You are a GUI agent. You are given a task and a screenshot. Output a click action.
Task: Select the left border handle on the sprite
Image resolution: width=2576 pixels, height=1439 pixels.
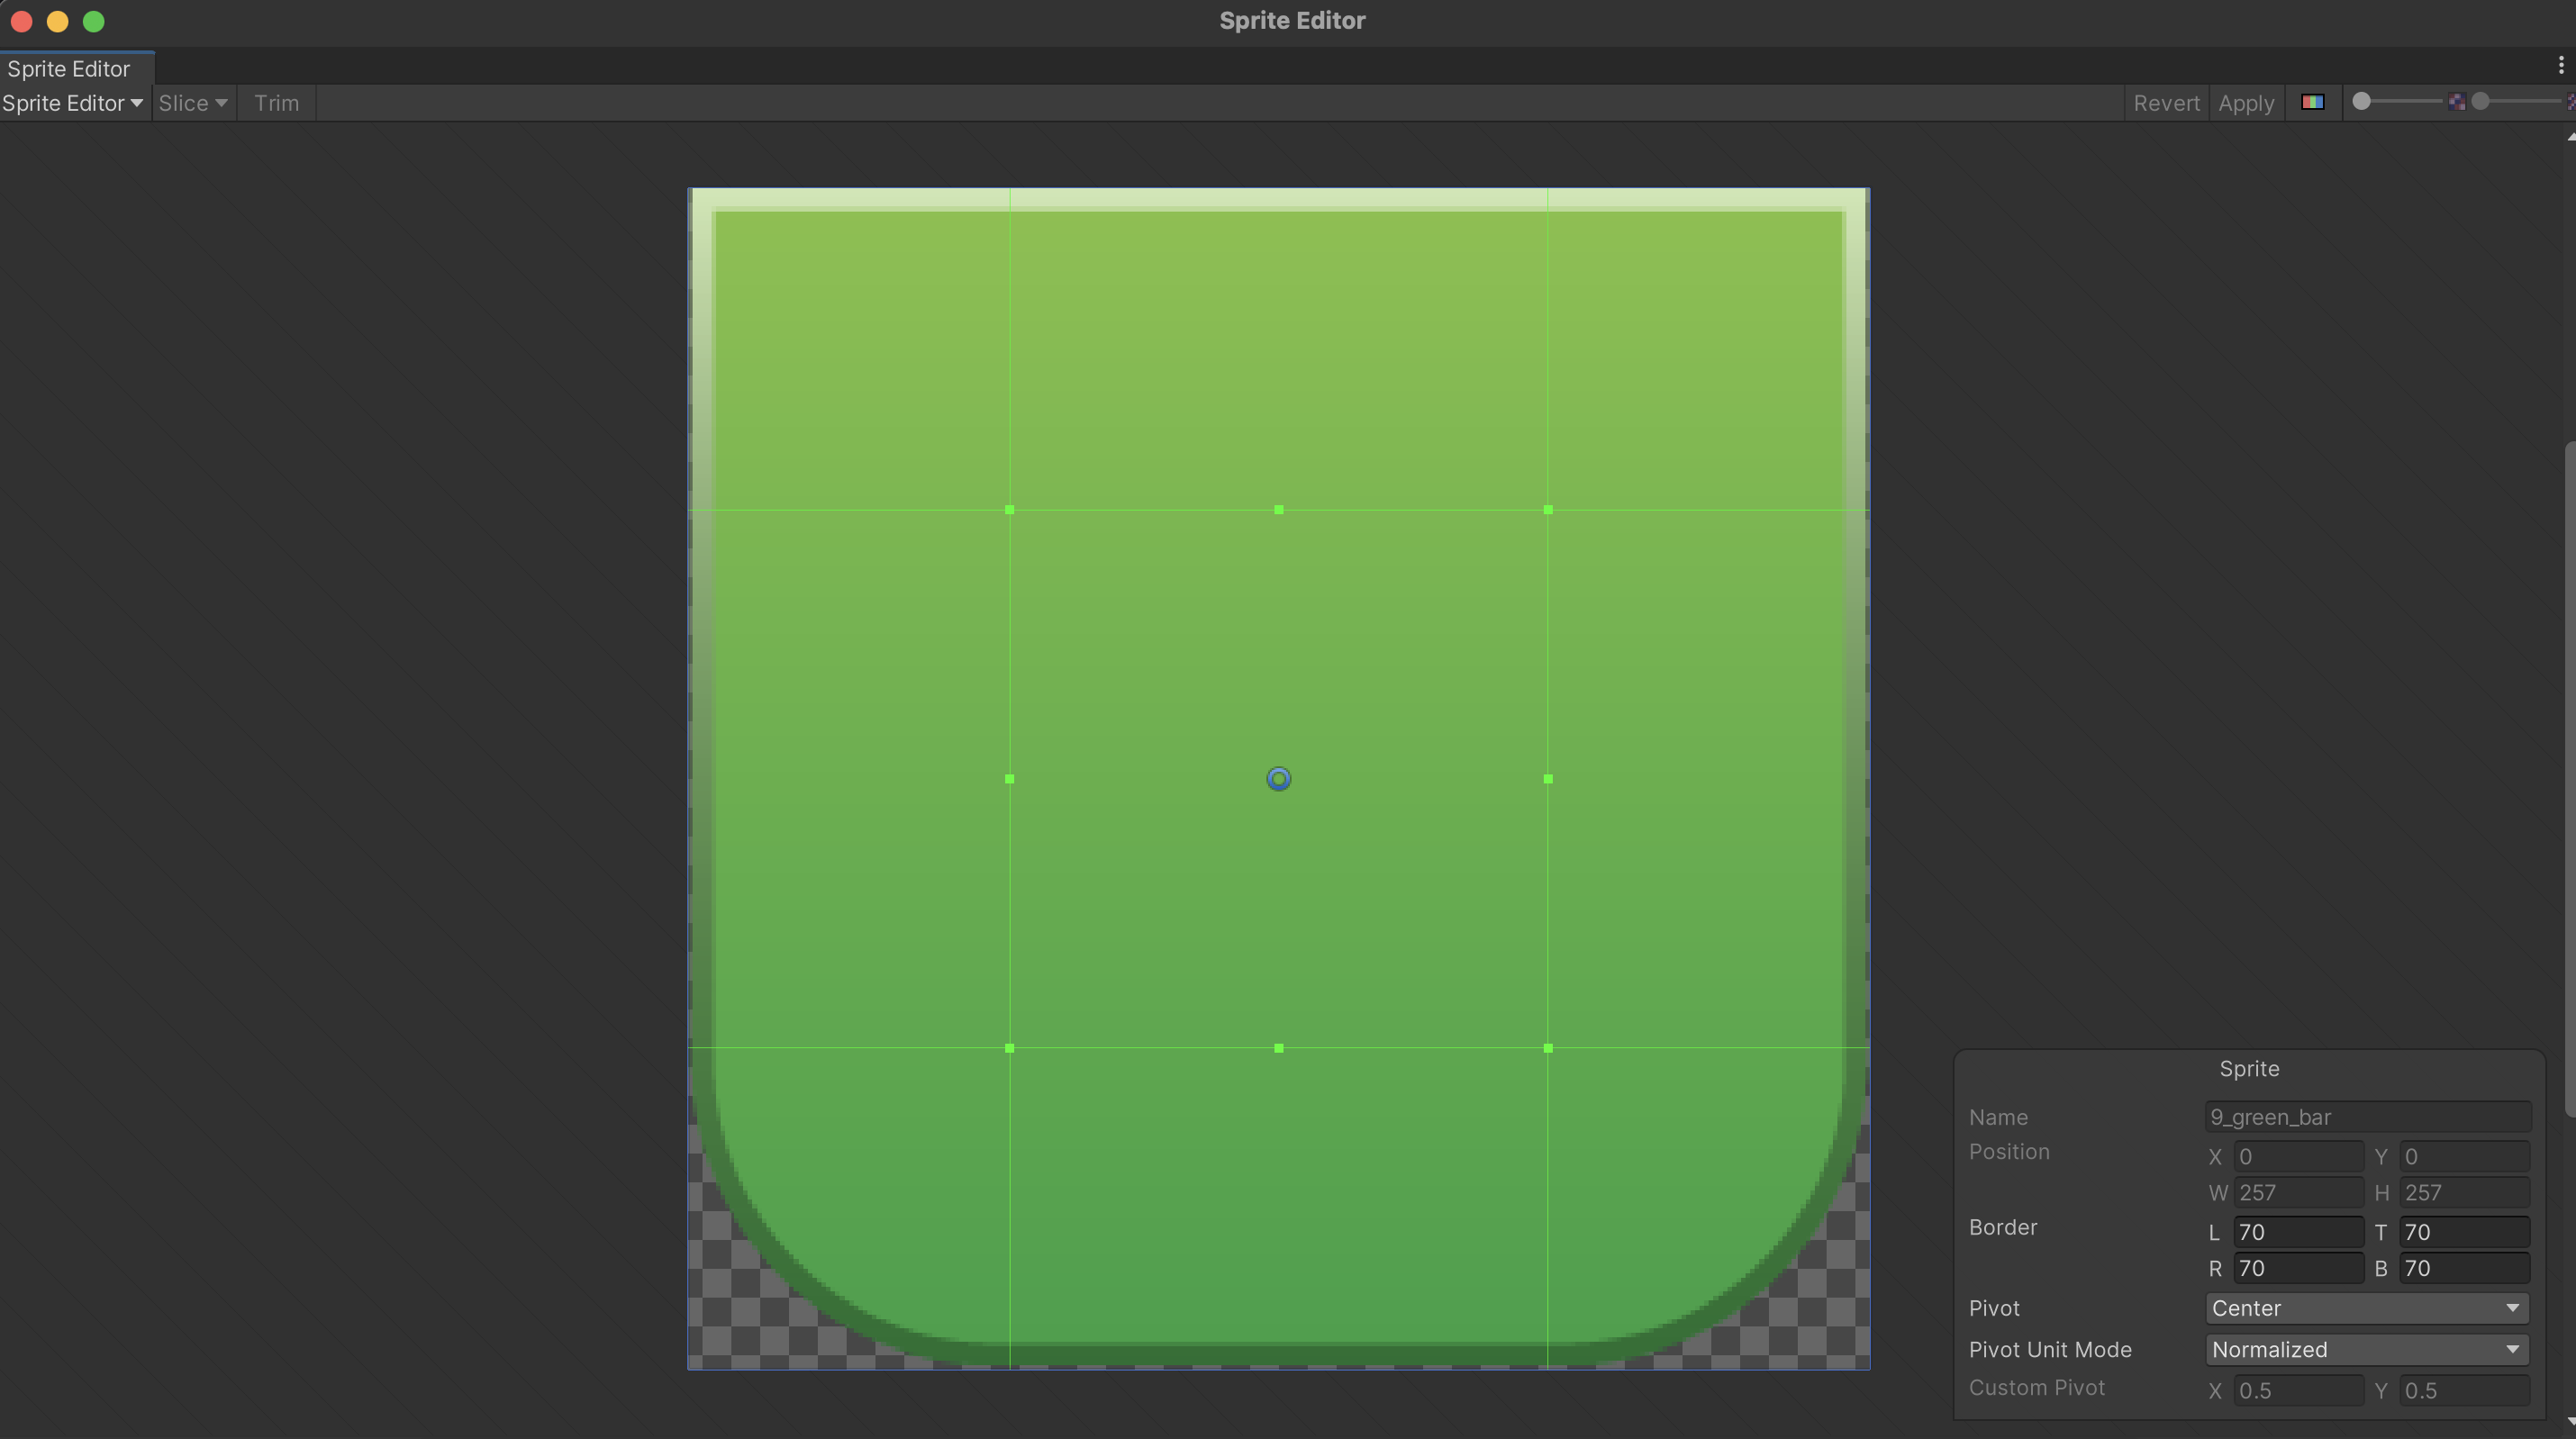point(1009,779)
